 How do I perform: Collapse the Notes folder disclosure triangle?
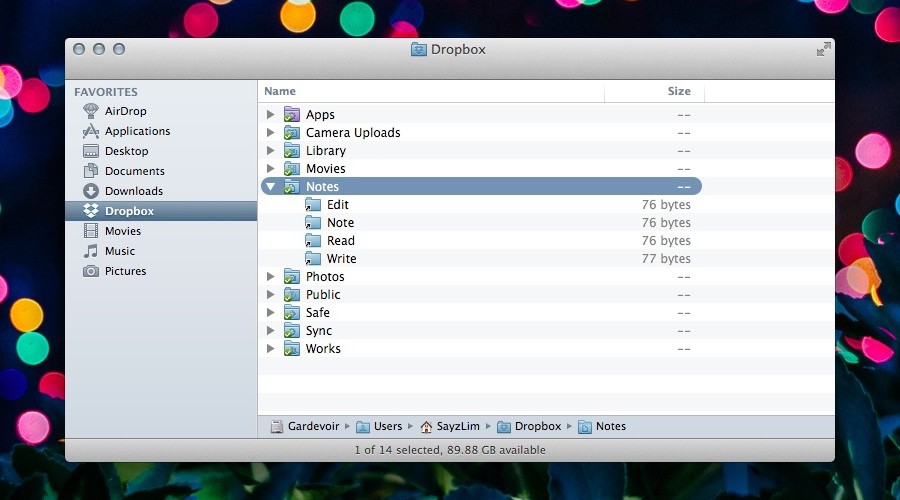(271, 187)
